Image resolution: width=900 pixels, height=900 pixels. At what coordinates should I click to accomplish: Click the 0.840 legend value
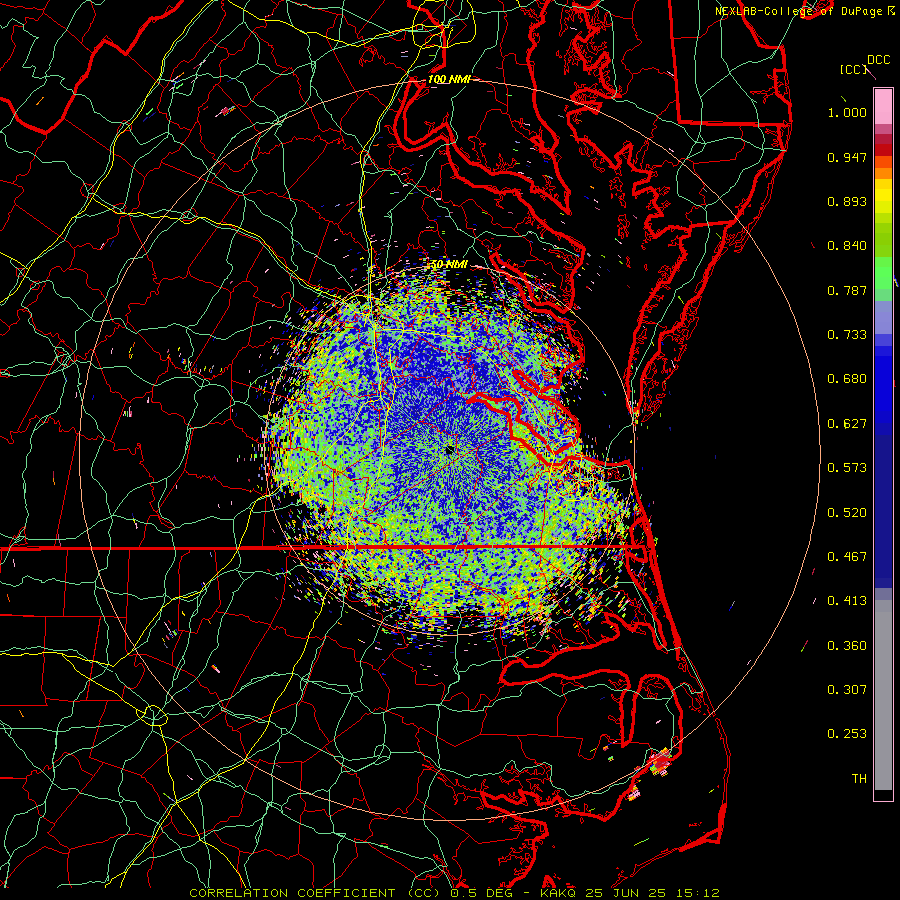[847, 246]
